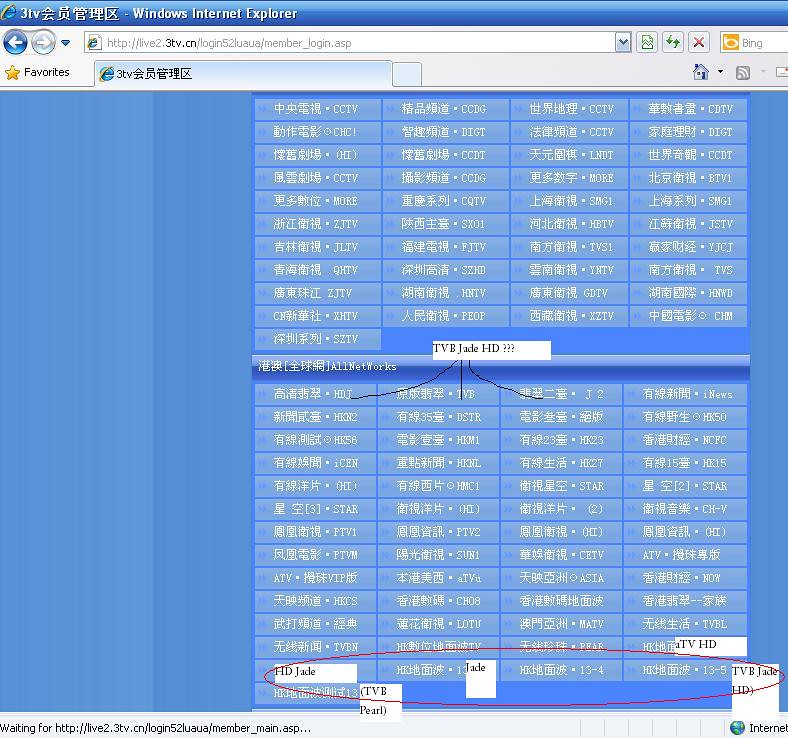Open channel 天映頻道 HKCS
Screen dimensions: 788x738
pos(316,601)
